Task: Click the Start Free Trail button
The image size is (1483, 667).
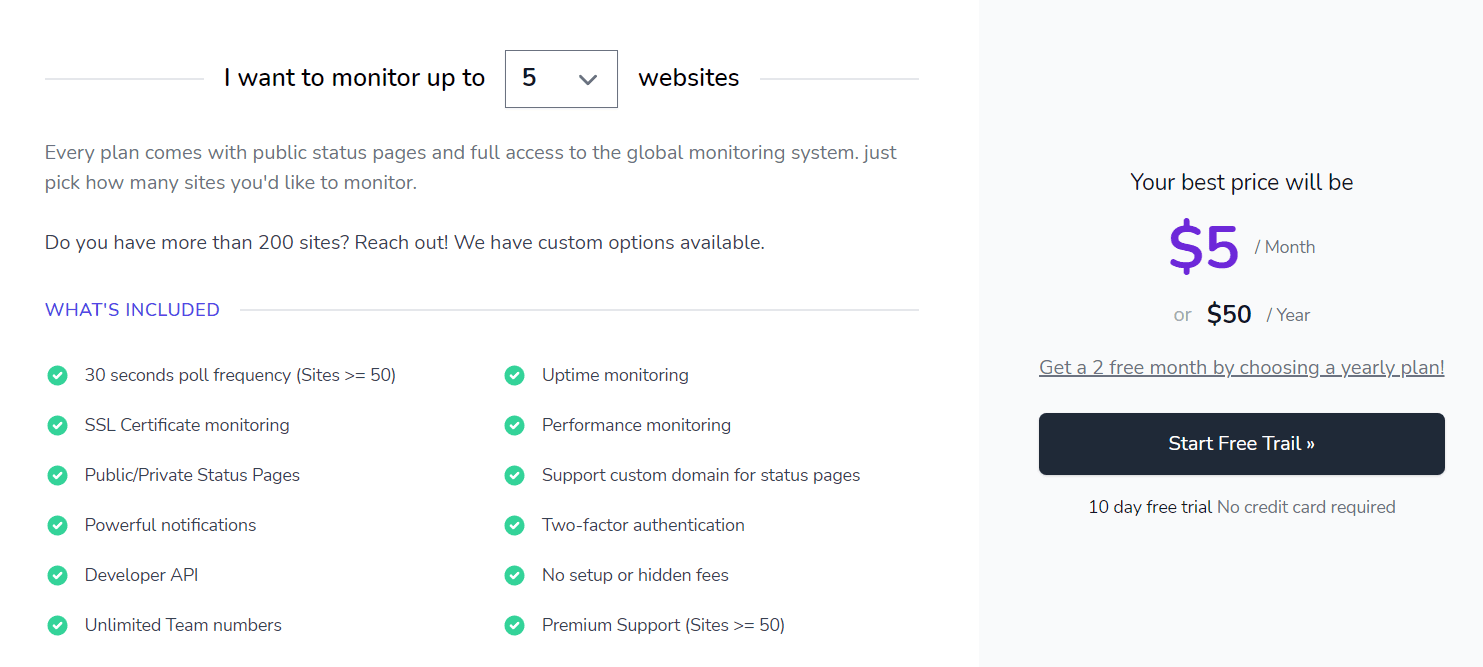Action: (1241, 444)
